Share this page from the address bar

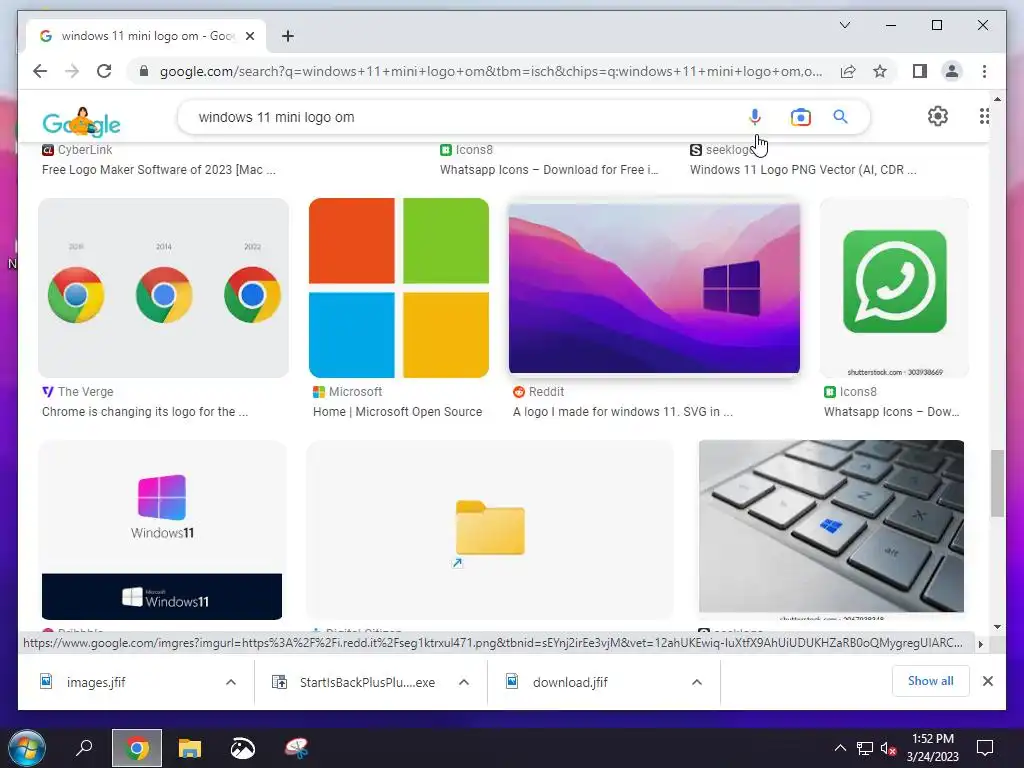(x=848, y=71)
